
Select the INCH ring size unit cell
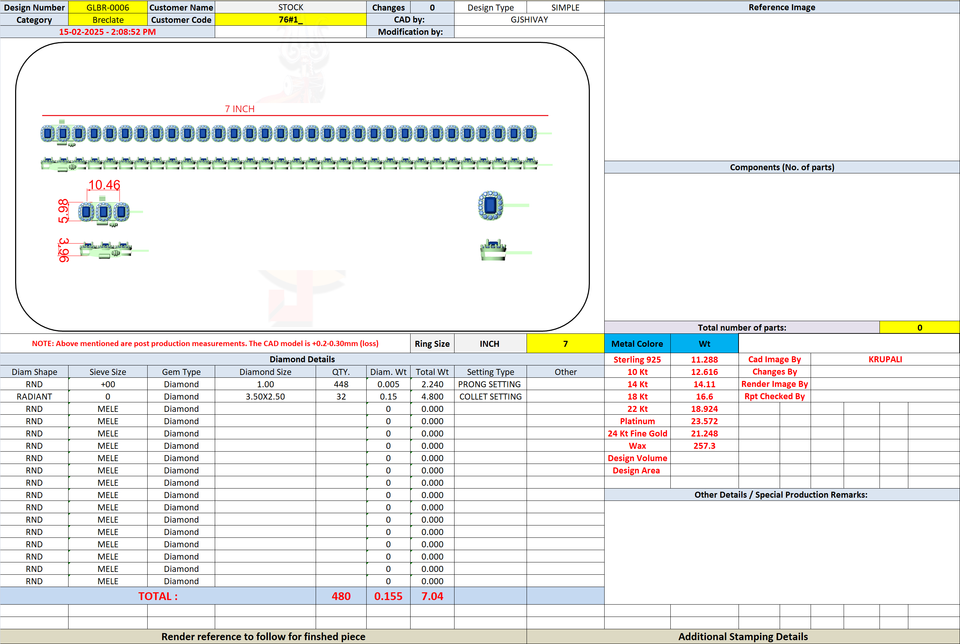coord(490,344)
